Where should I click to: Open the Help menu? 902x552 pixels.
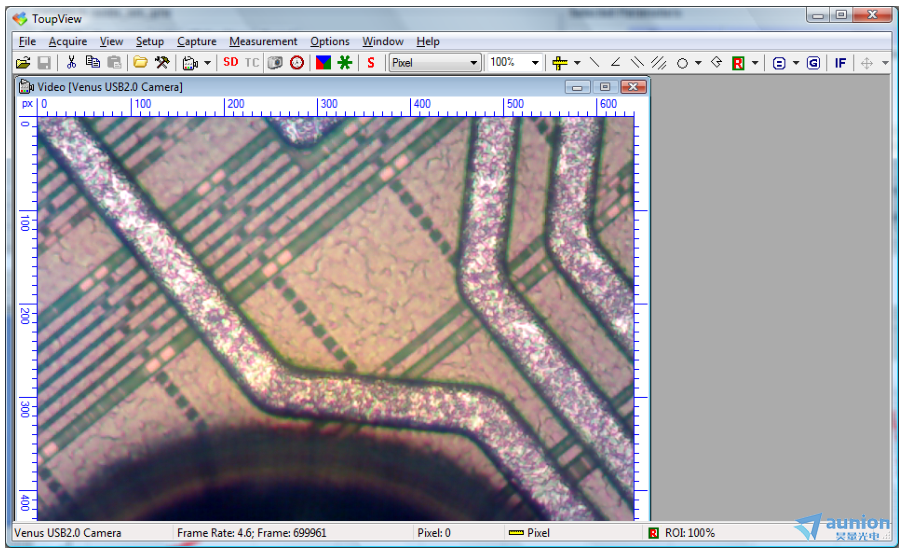[428, 41]
